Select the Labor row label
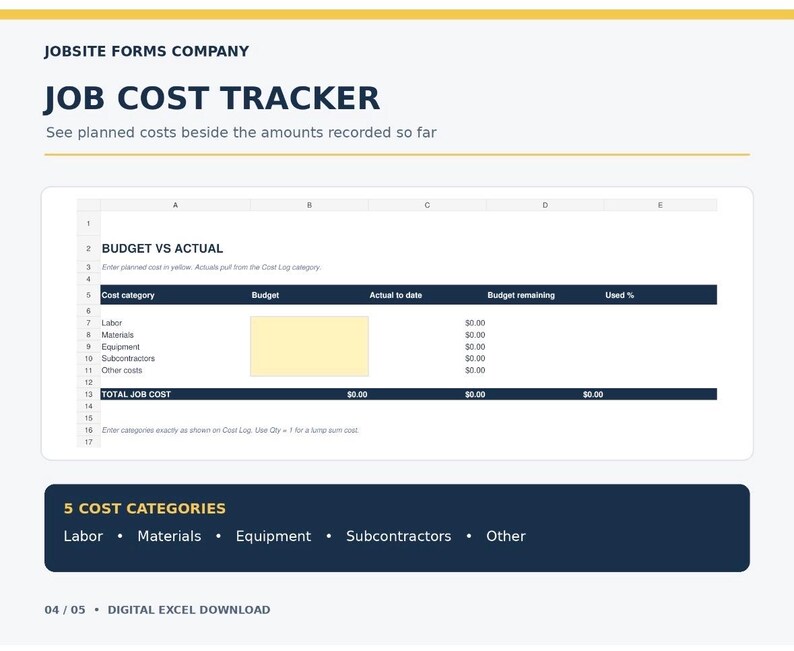Viewport: 794px width, 651px height. point(111,323)
